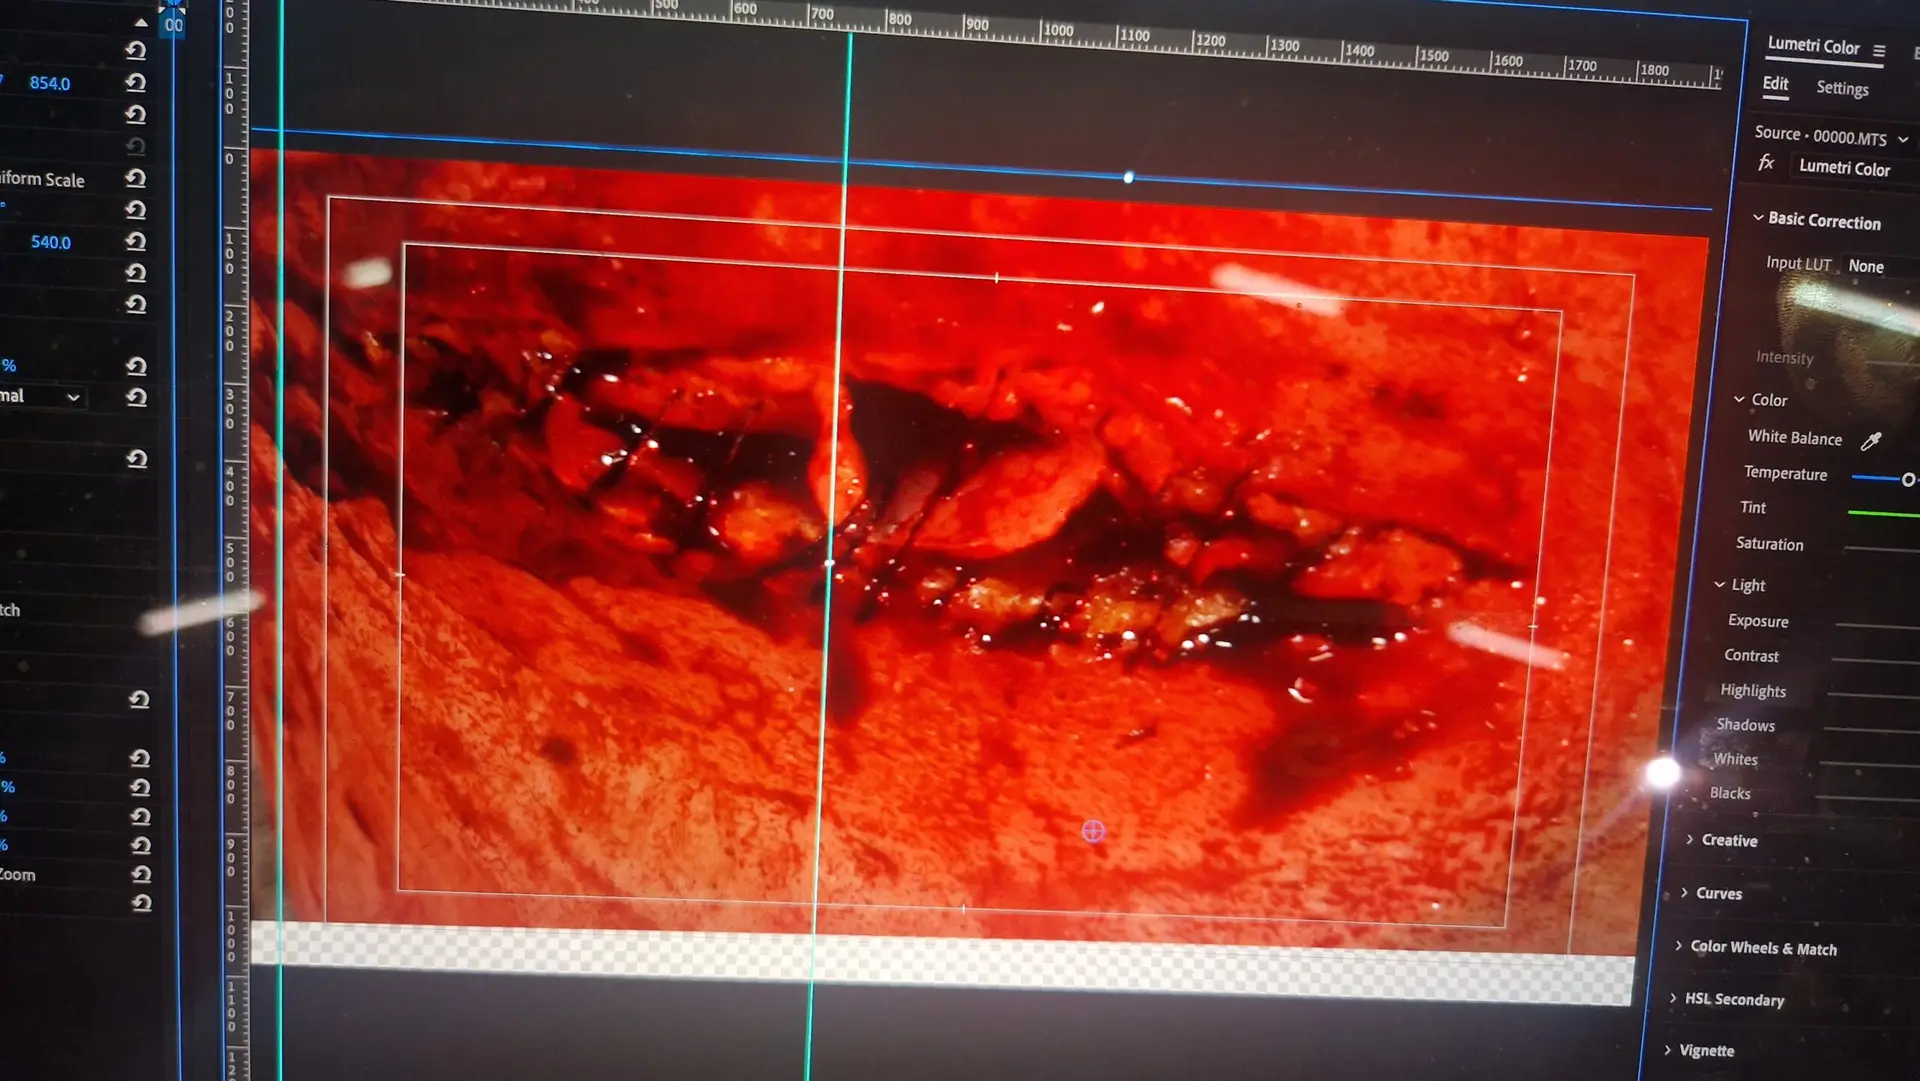Click the Temperature slider handle
This screenshot has width=1920, height=1081.
1908,480
